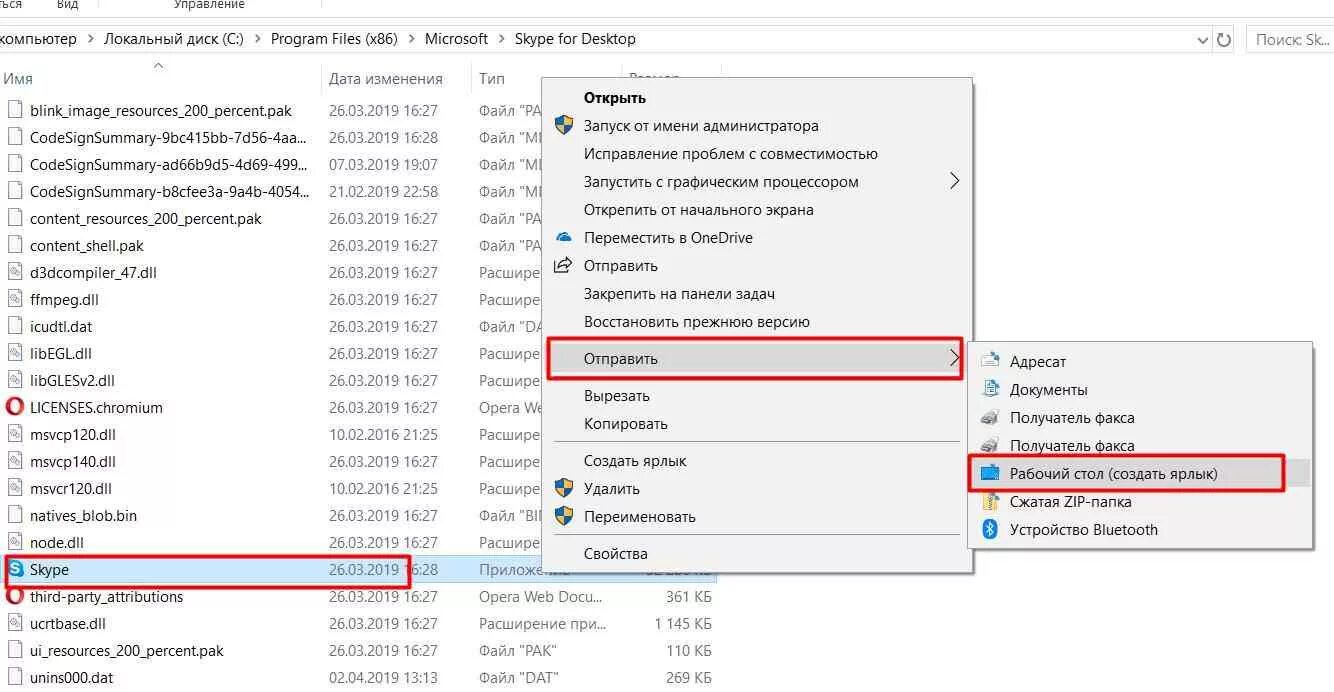Click the Адресат mail icon in submenu
1334x692 pixels.
tap(990, 362)
